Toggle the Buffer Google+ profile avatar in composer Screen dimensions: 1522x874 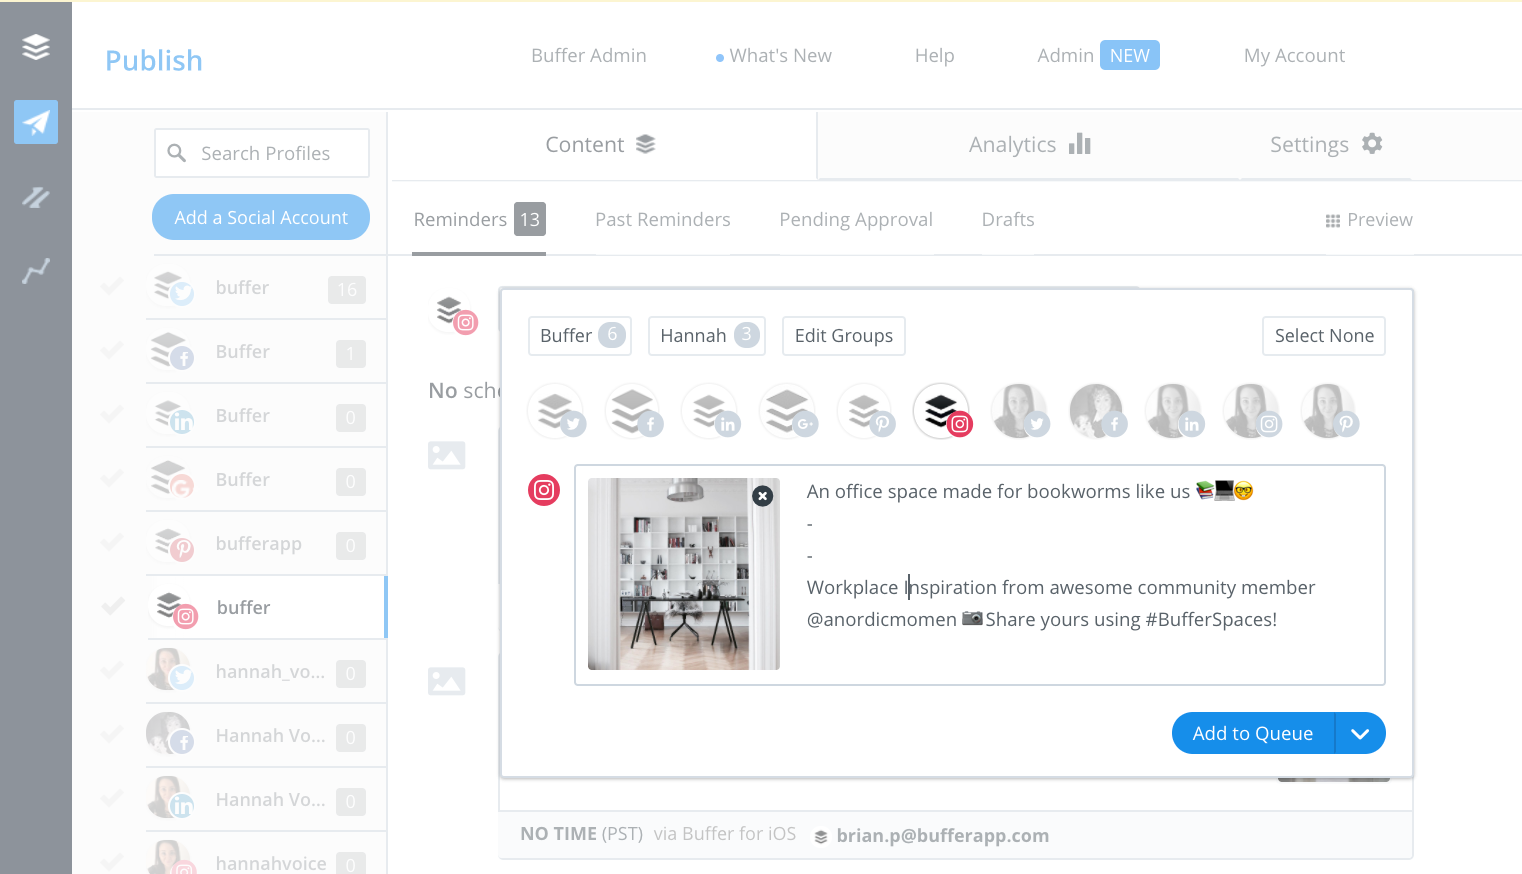coord(789,411)
